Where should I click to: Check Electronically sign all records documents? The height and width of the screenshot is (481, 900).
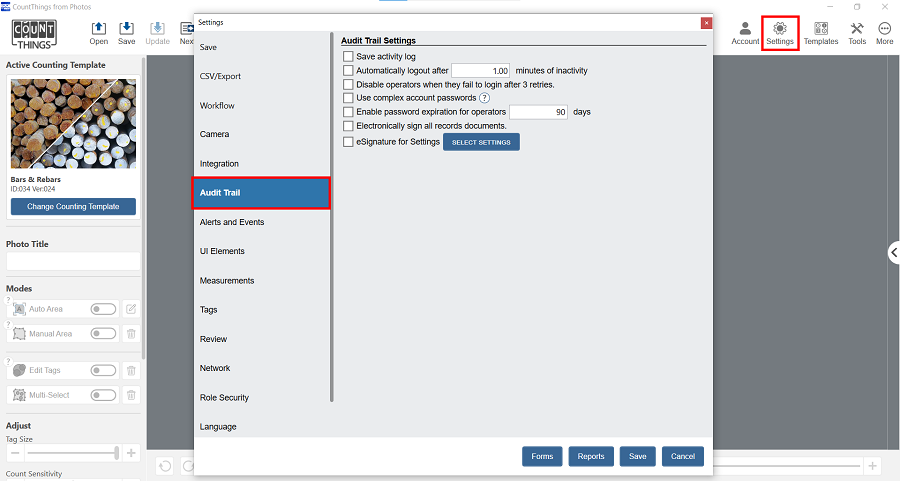pos(348,126)
